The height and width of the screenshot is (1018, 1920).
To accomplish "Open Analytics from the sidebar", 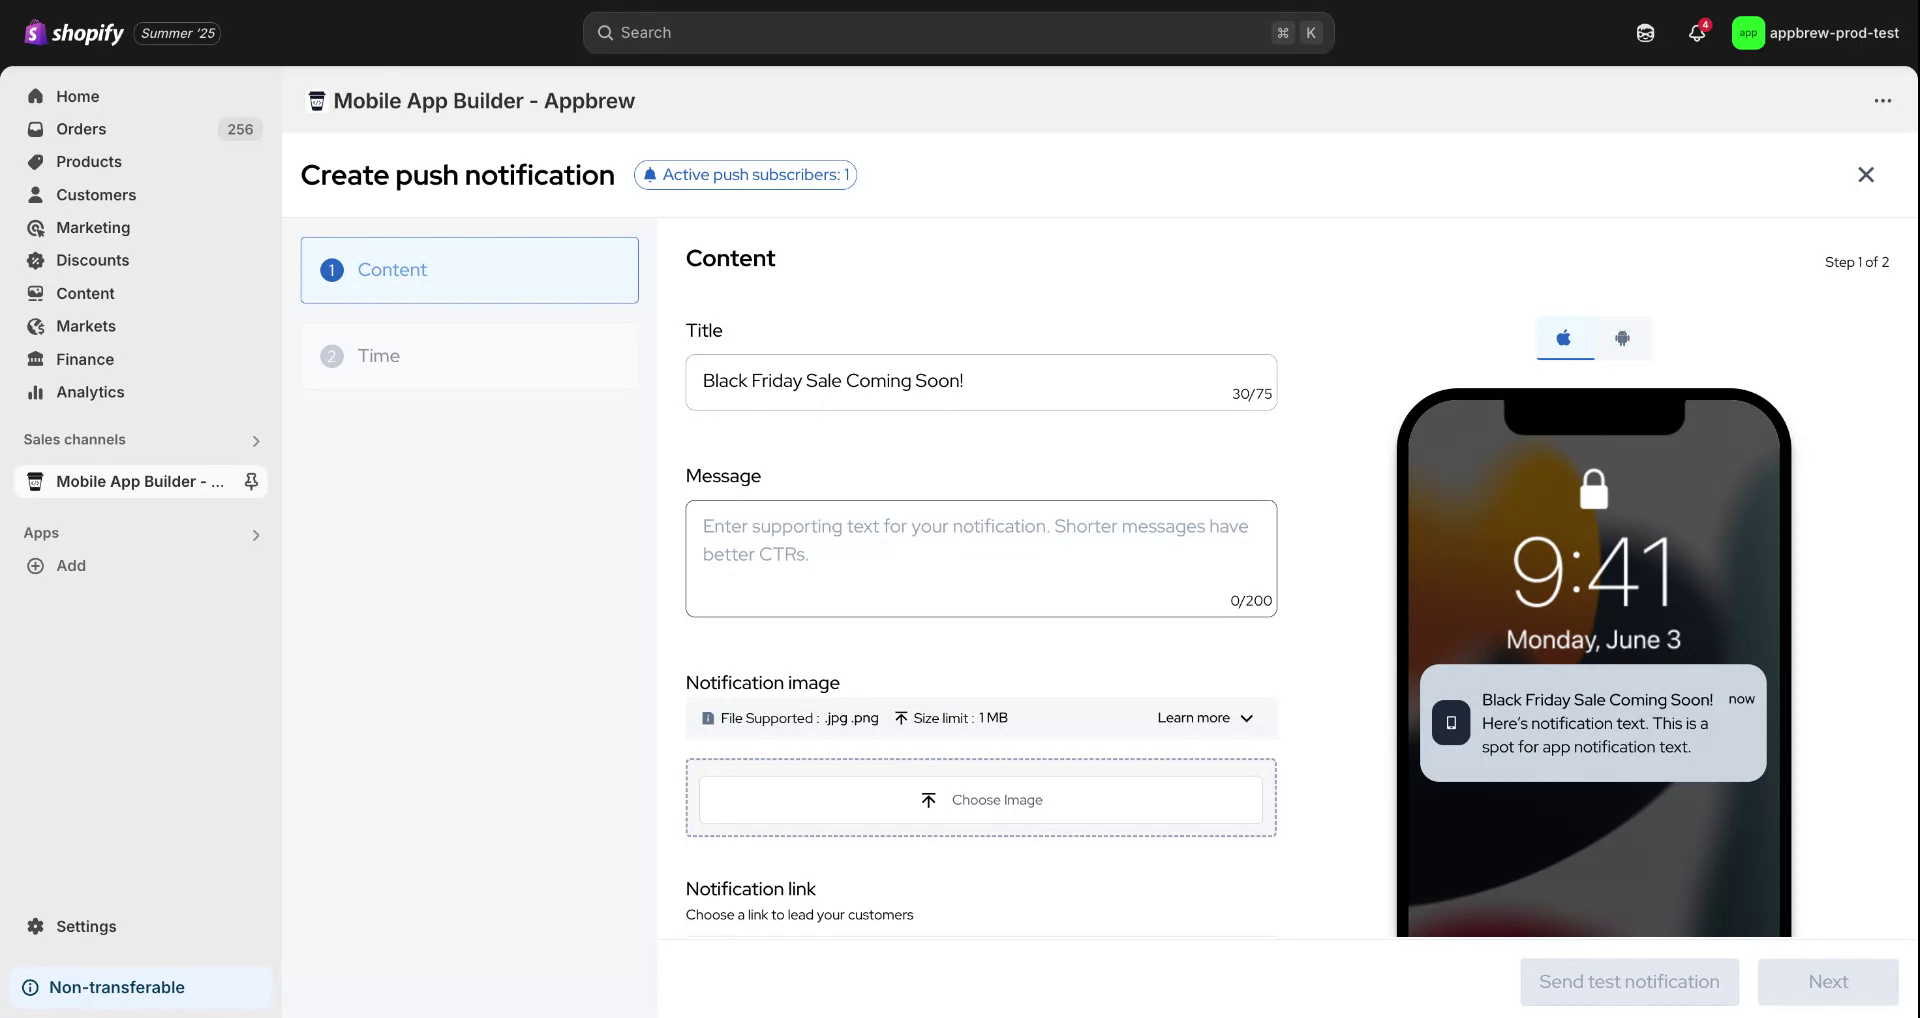I will pyautogui.click(x=90, y=392).
